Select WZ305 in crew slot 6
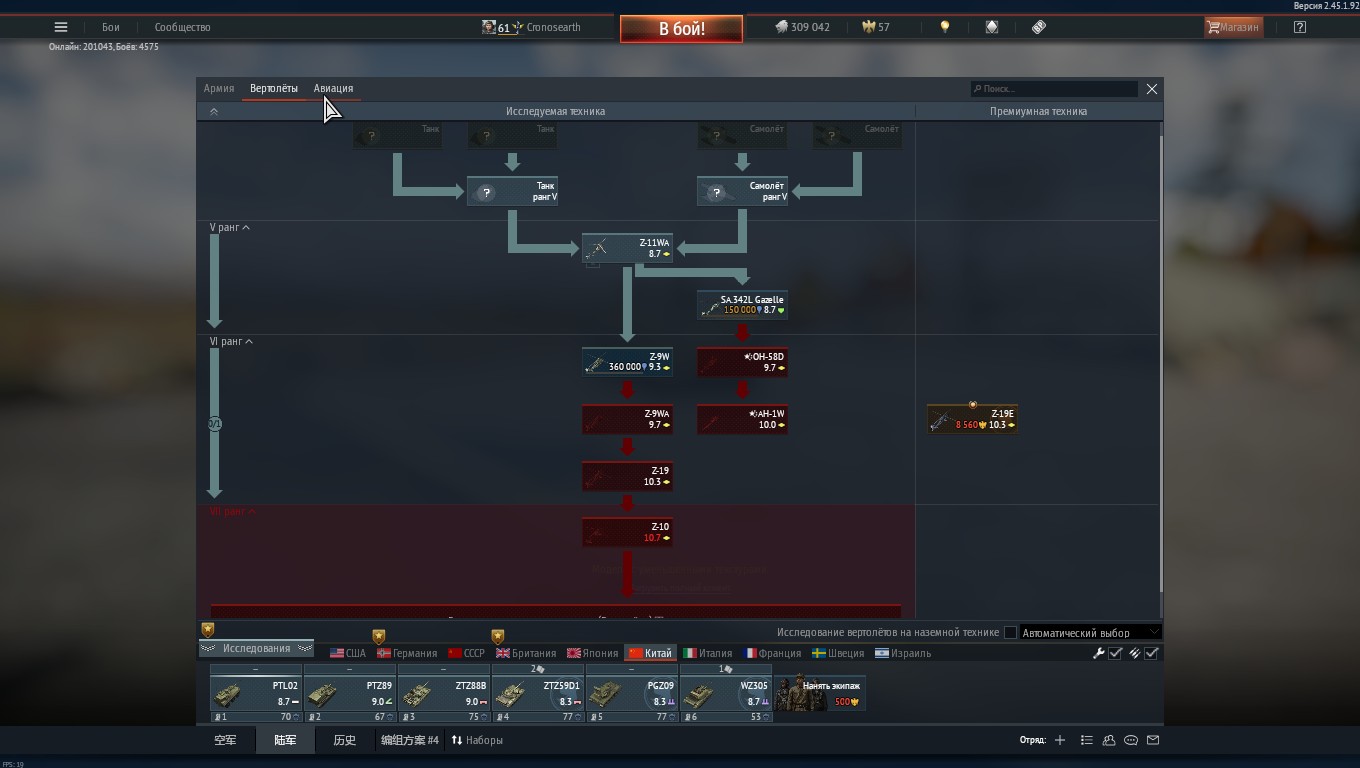Screen dimensions: 1360x768 [x=726, y=694]
